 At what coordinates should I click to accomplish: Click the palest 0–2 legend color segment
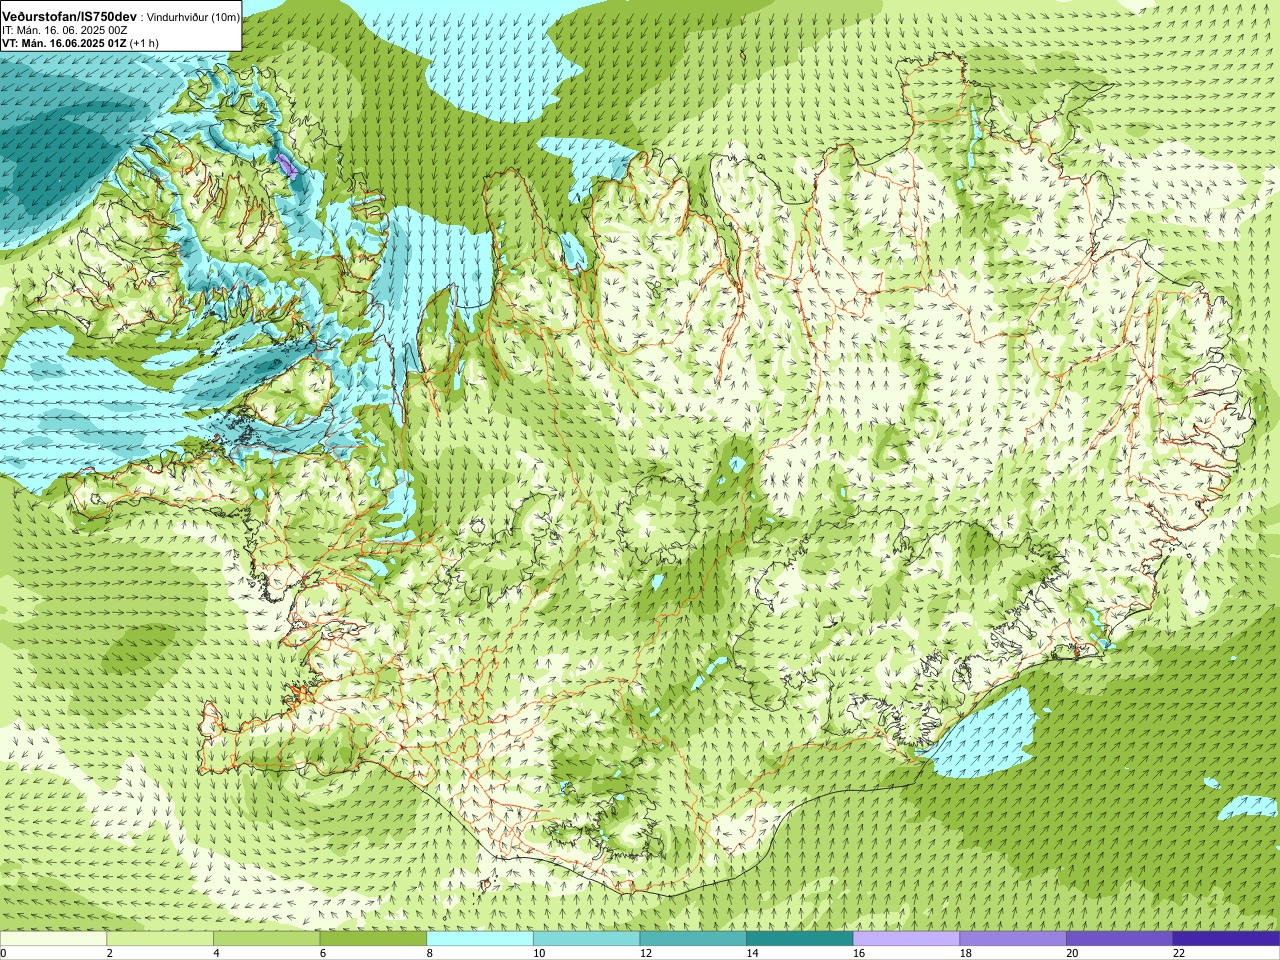(53, 939)
